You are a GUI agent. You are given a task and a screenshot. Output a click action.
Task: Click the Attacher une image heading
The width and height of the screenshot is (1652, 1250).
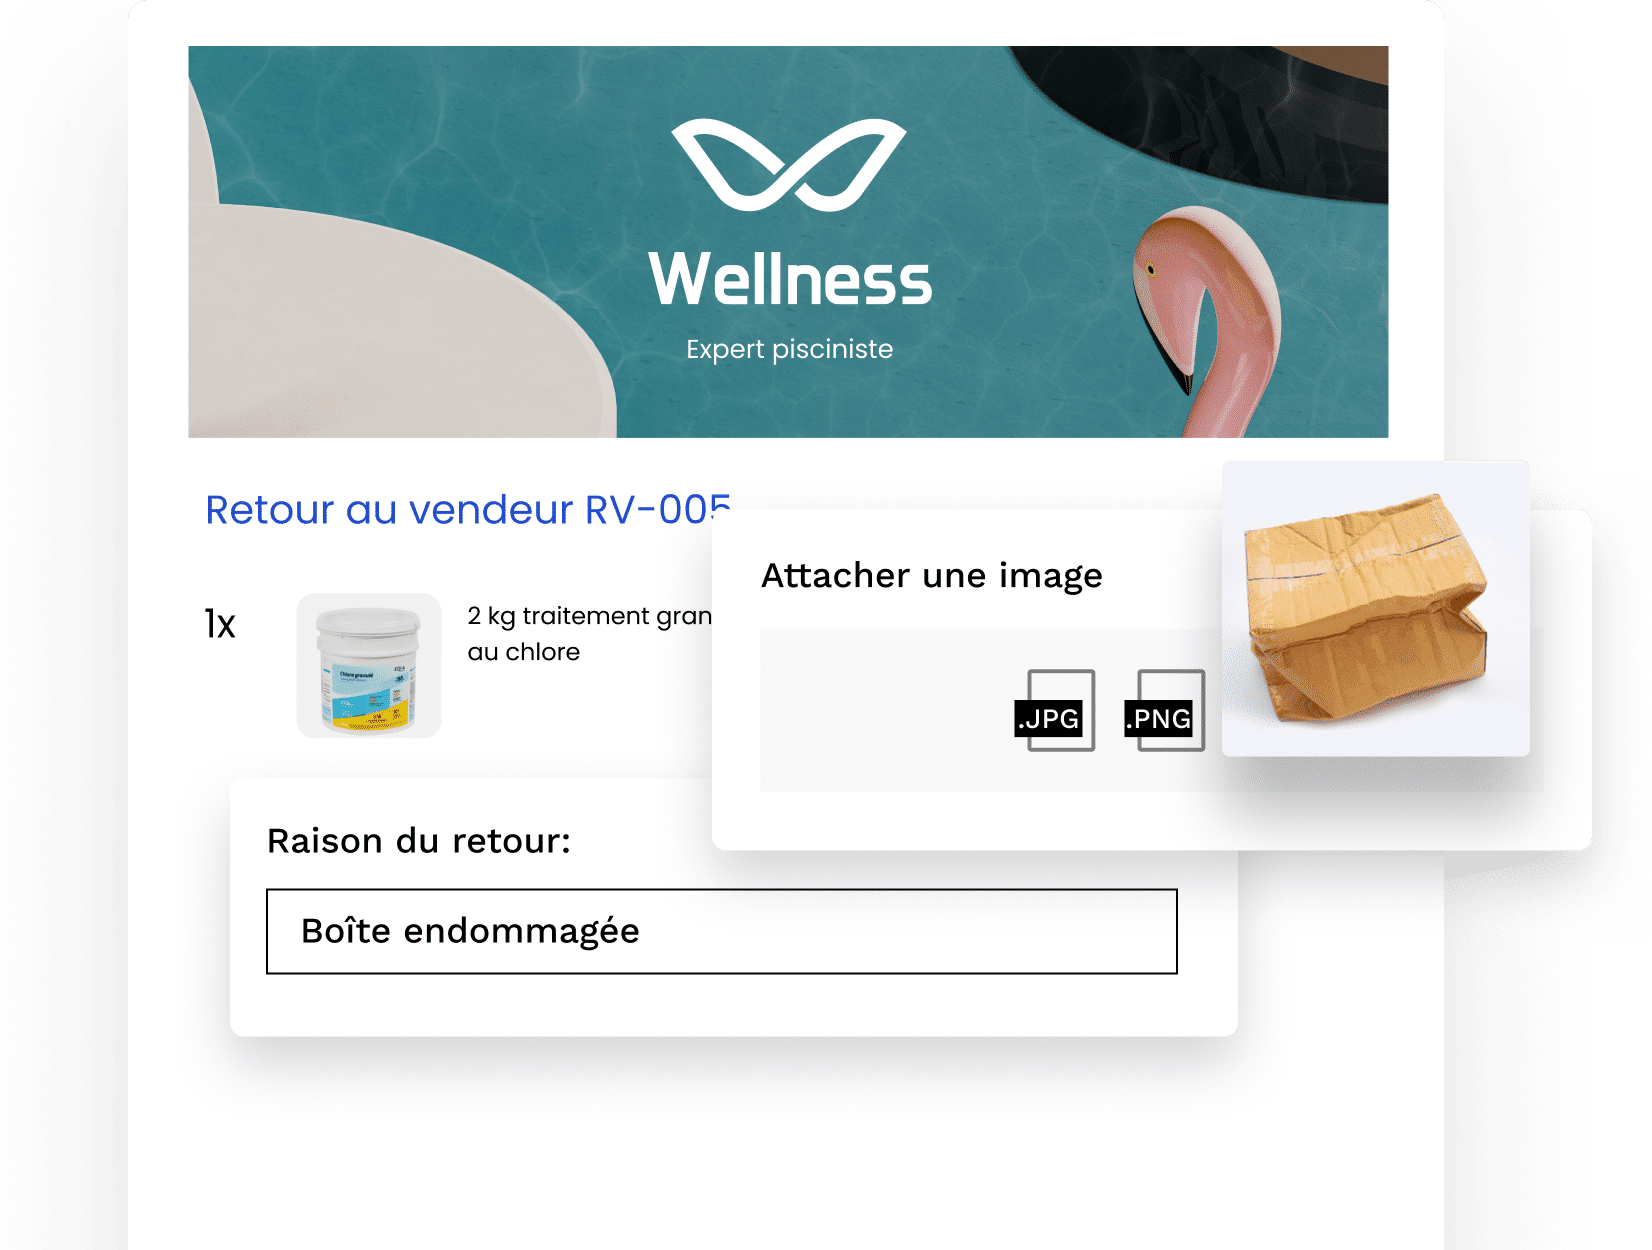coord(932,576)
